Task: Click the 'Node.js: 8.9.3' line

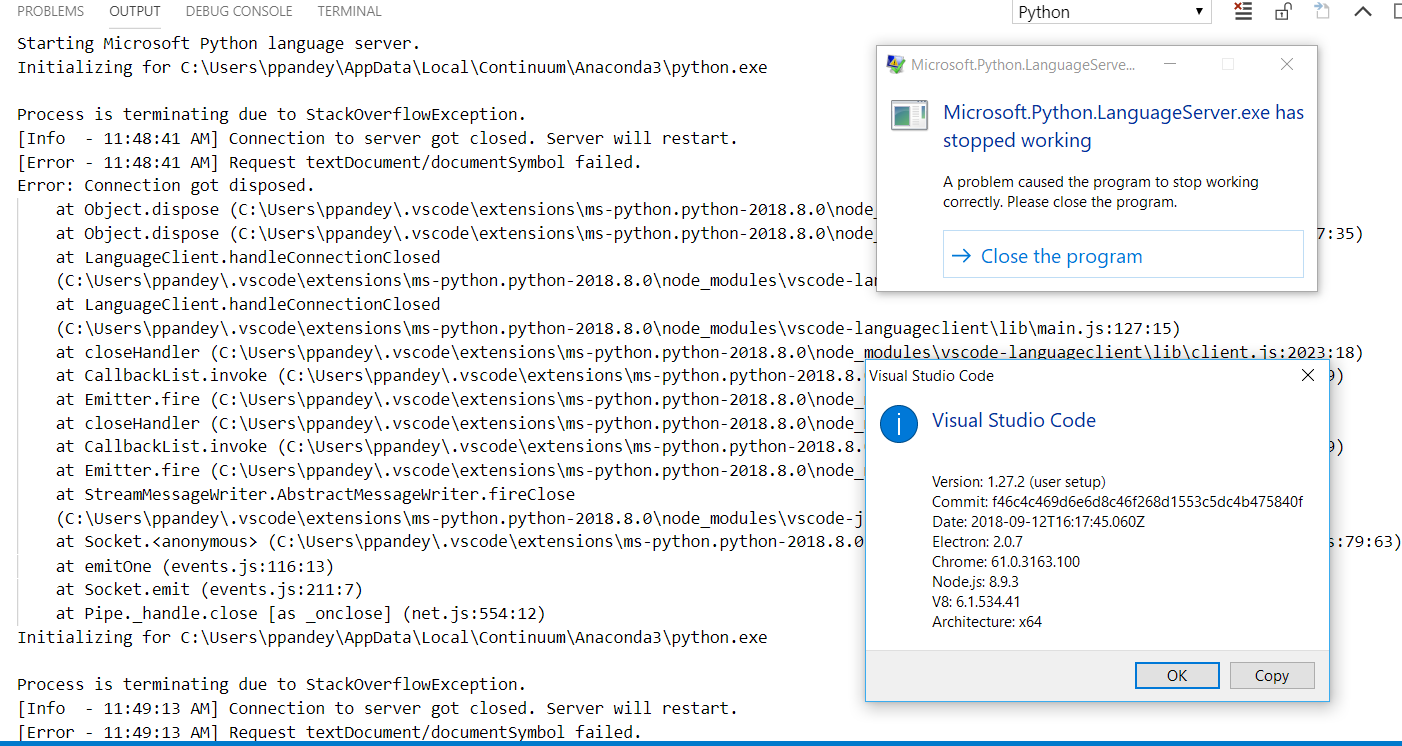Action: 975,582
